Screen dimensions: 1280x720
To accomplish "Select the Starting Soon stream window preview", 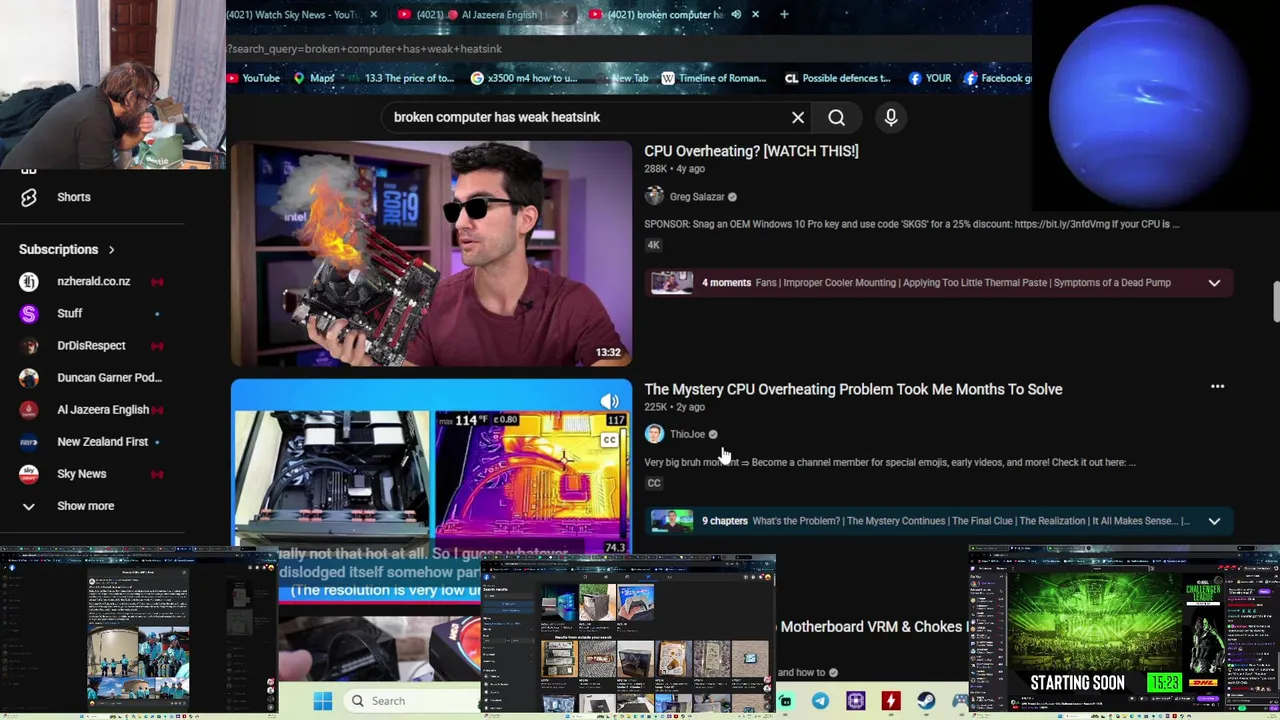I will [1124, 632].
